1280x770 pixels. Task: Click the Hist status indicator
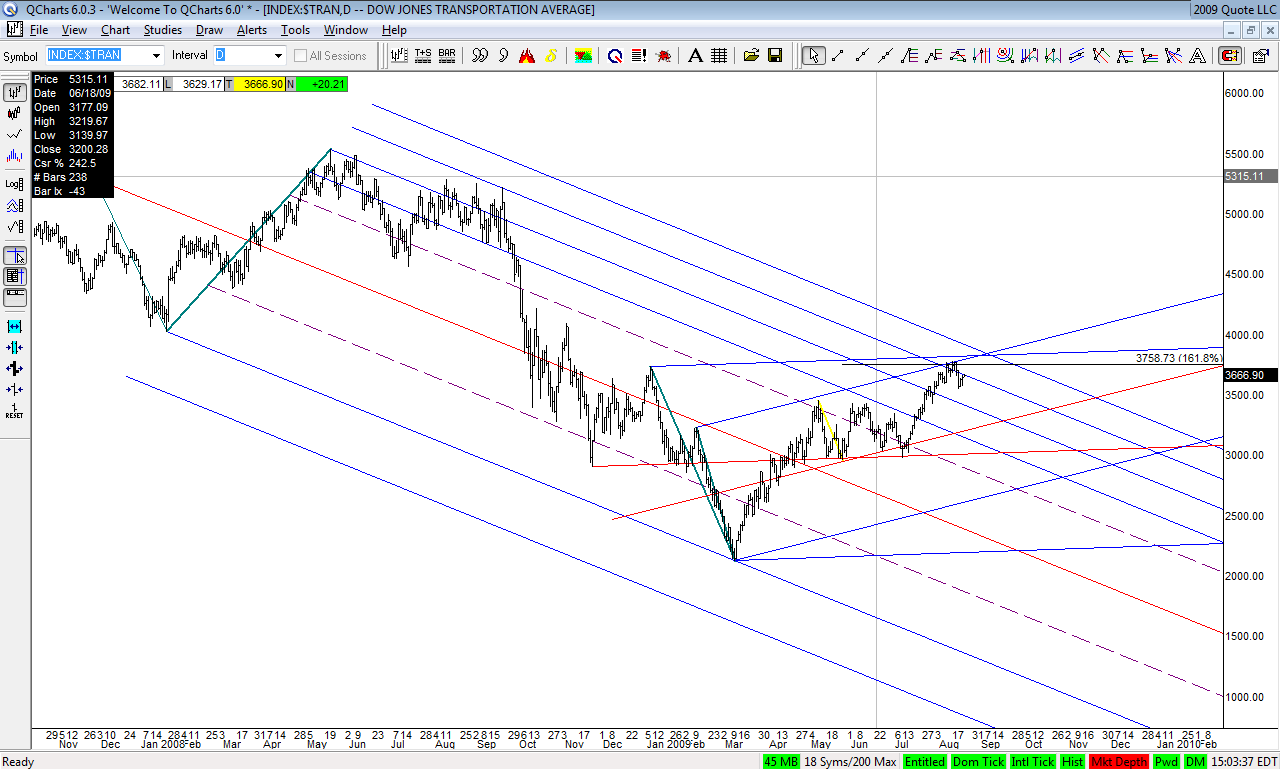coord(1073,762)
